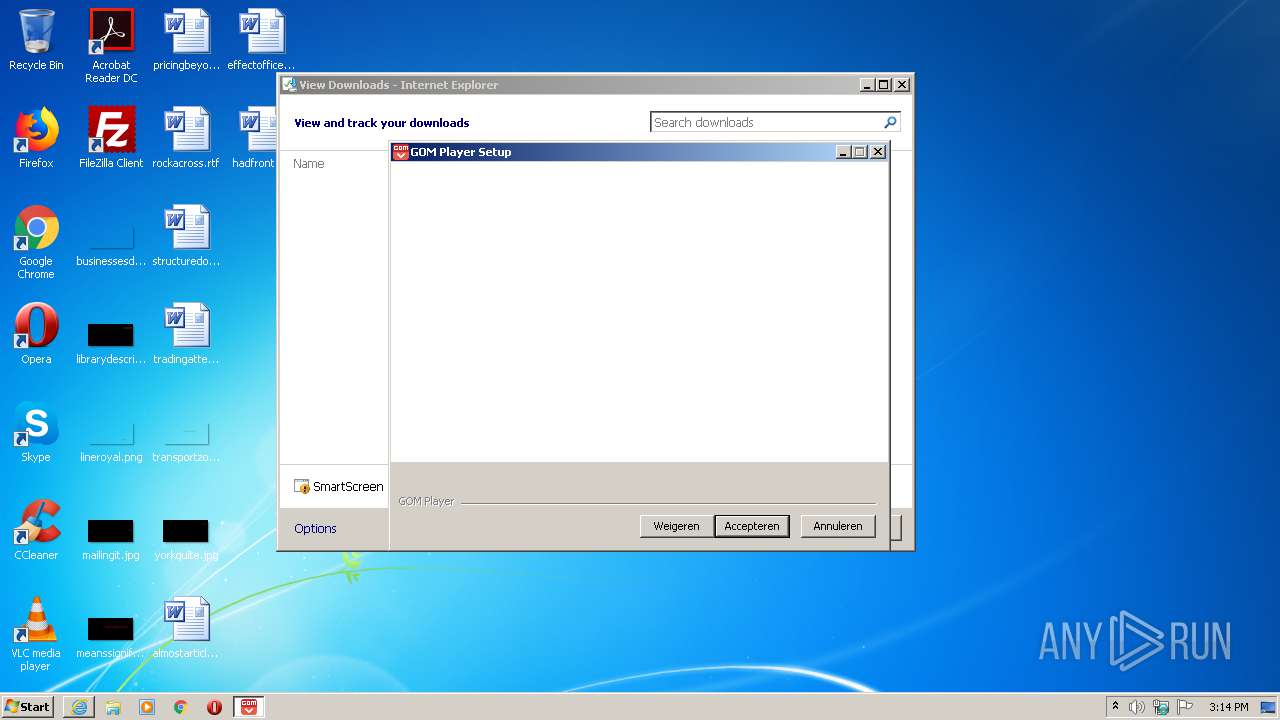Screen dimensions: 1280x720
Task: Click the search magnifier in downloads window
Action: 891,122
